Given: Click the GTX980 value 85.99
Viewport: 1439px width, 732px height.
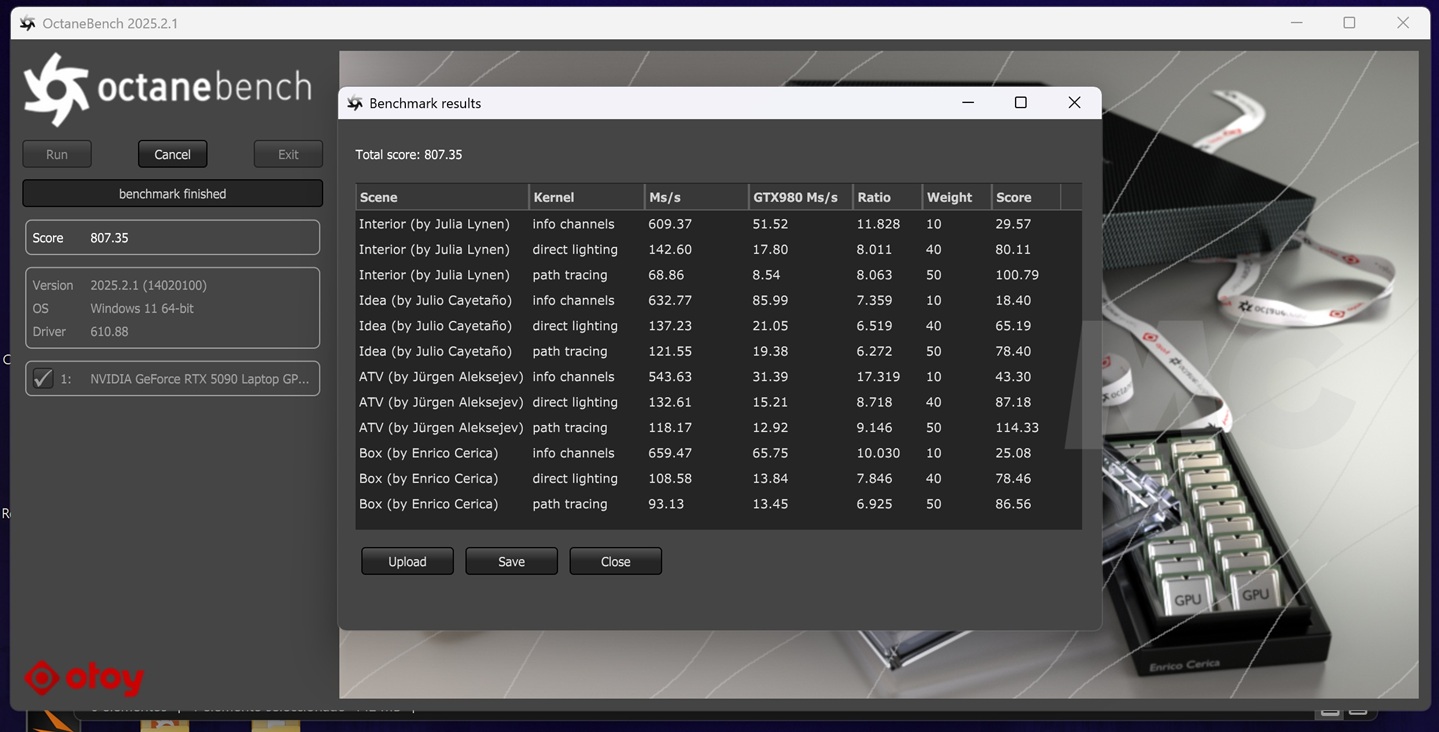Looking at the screenshot, I should (770, 300).
